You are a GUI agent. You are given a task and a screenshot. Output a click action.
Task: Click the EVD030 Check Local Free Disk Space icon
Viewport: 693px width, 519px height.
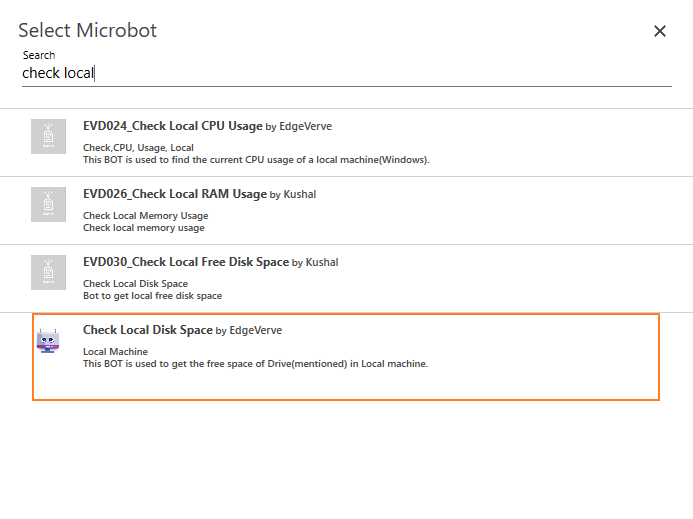[48, 272]
